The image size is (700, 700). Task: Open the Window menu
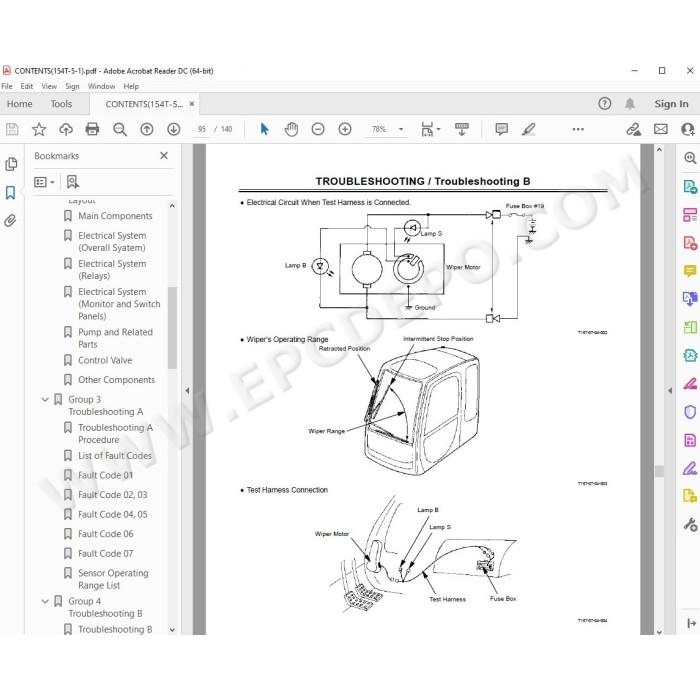click(x=101, y=87)
